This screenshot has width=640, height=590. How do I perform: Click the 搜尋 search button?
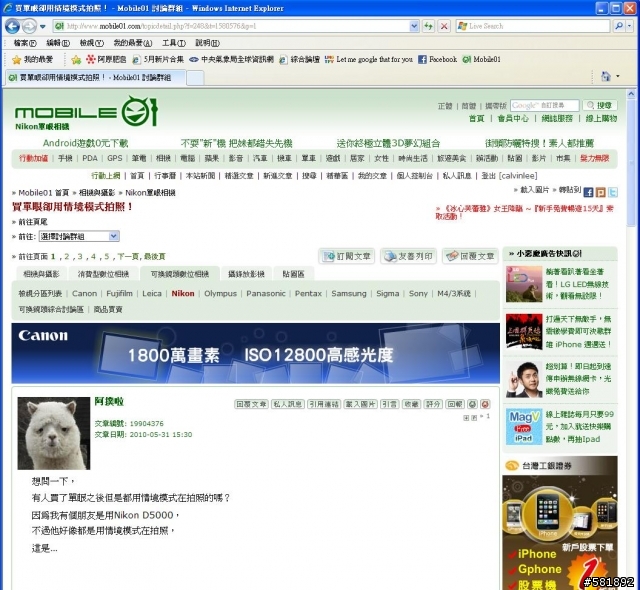[x=600, y=105]
